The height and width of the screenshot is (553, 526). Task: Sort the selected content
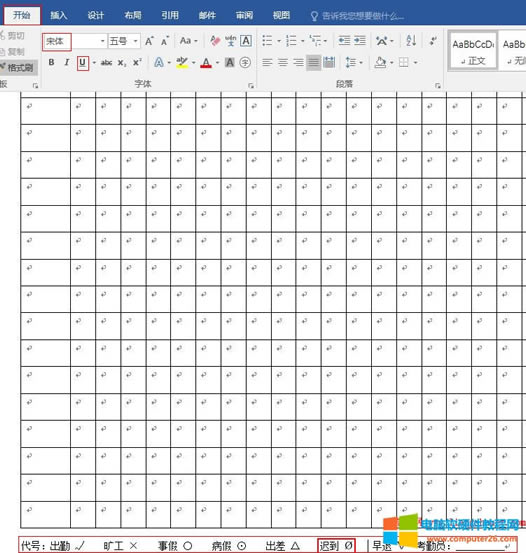[411, 41]
